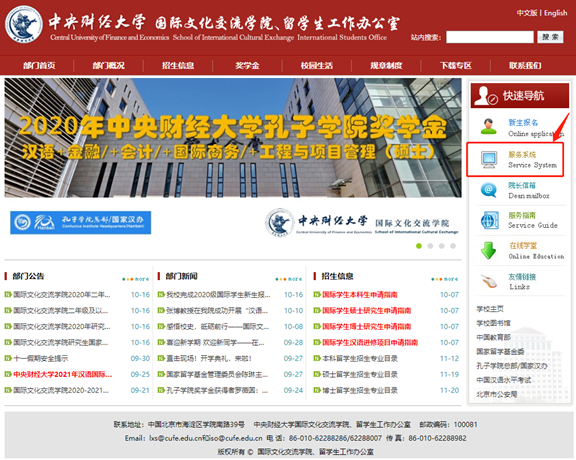Select the first green carousel dot
576x460 pixels.
tap(419, 246)
